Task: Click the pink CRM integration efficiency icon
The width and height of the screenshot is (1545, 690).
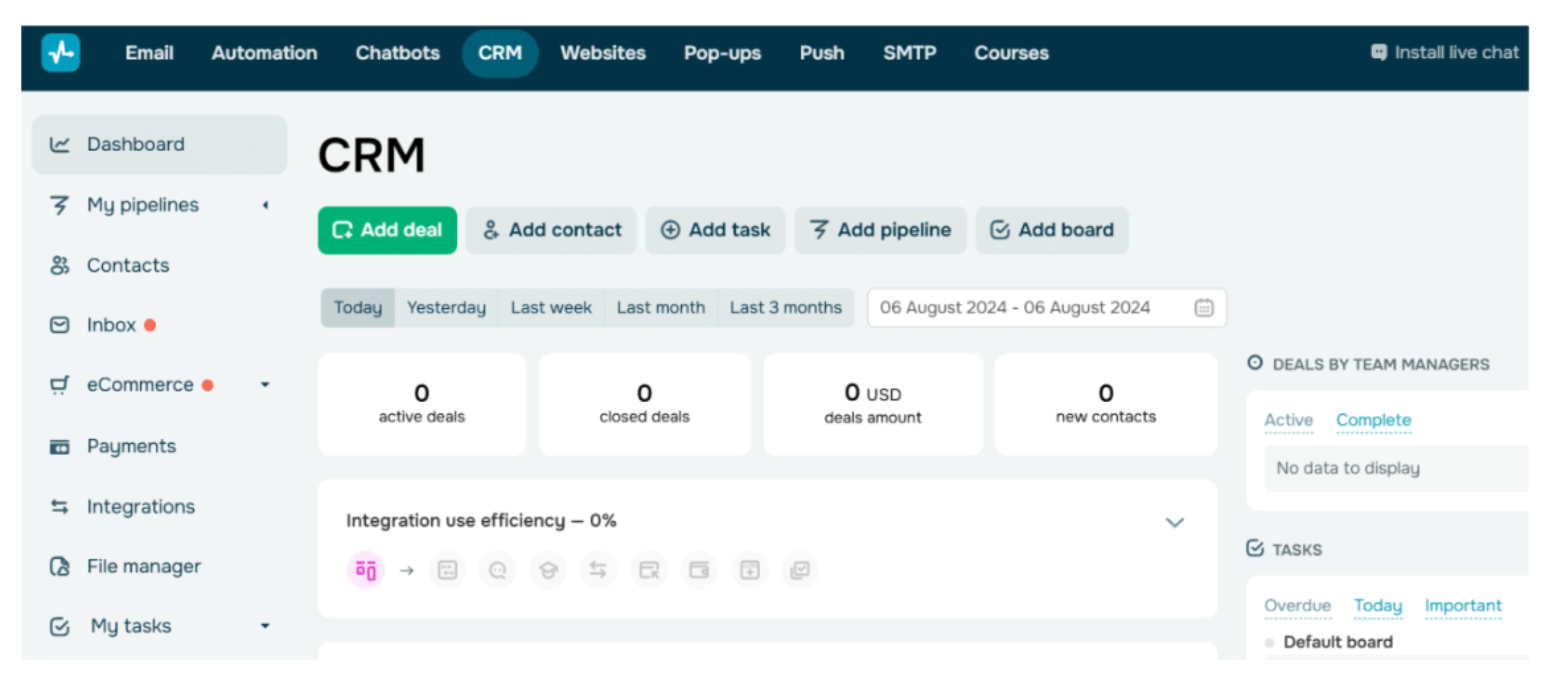Action: pyautogui.click(x=365, y=570)
